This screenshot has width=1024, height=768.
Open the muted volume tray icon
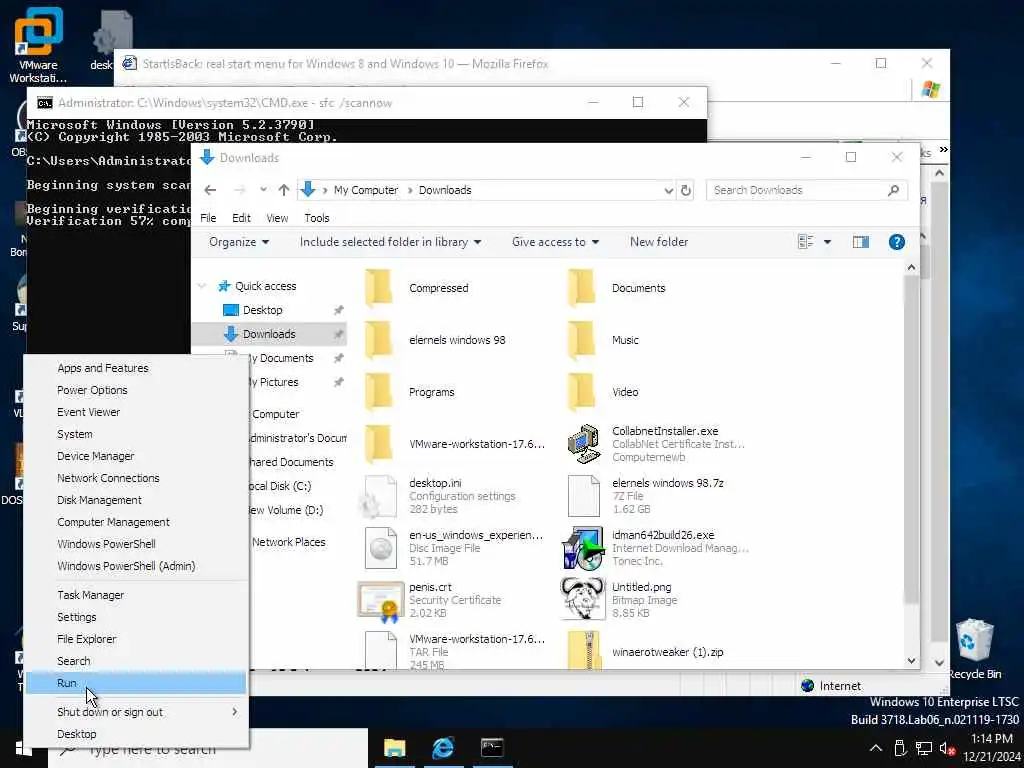[947, 748]
